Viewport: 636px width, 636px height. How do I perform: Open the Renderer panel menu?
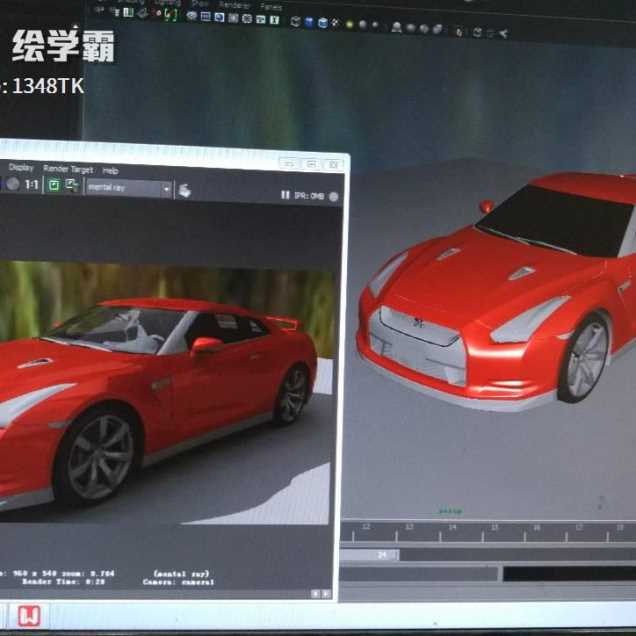(234, 5)
